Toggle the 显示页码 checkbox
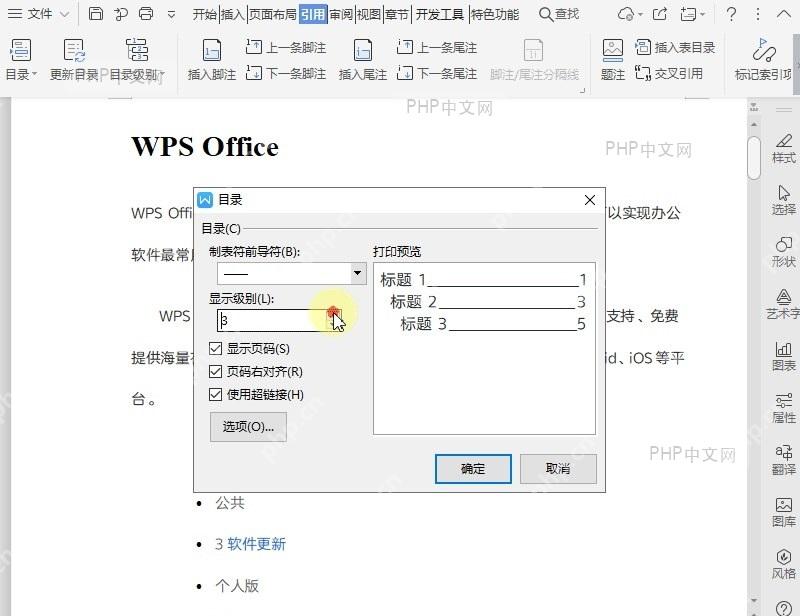This screenshot has width=800, height=616. (216, 349)
